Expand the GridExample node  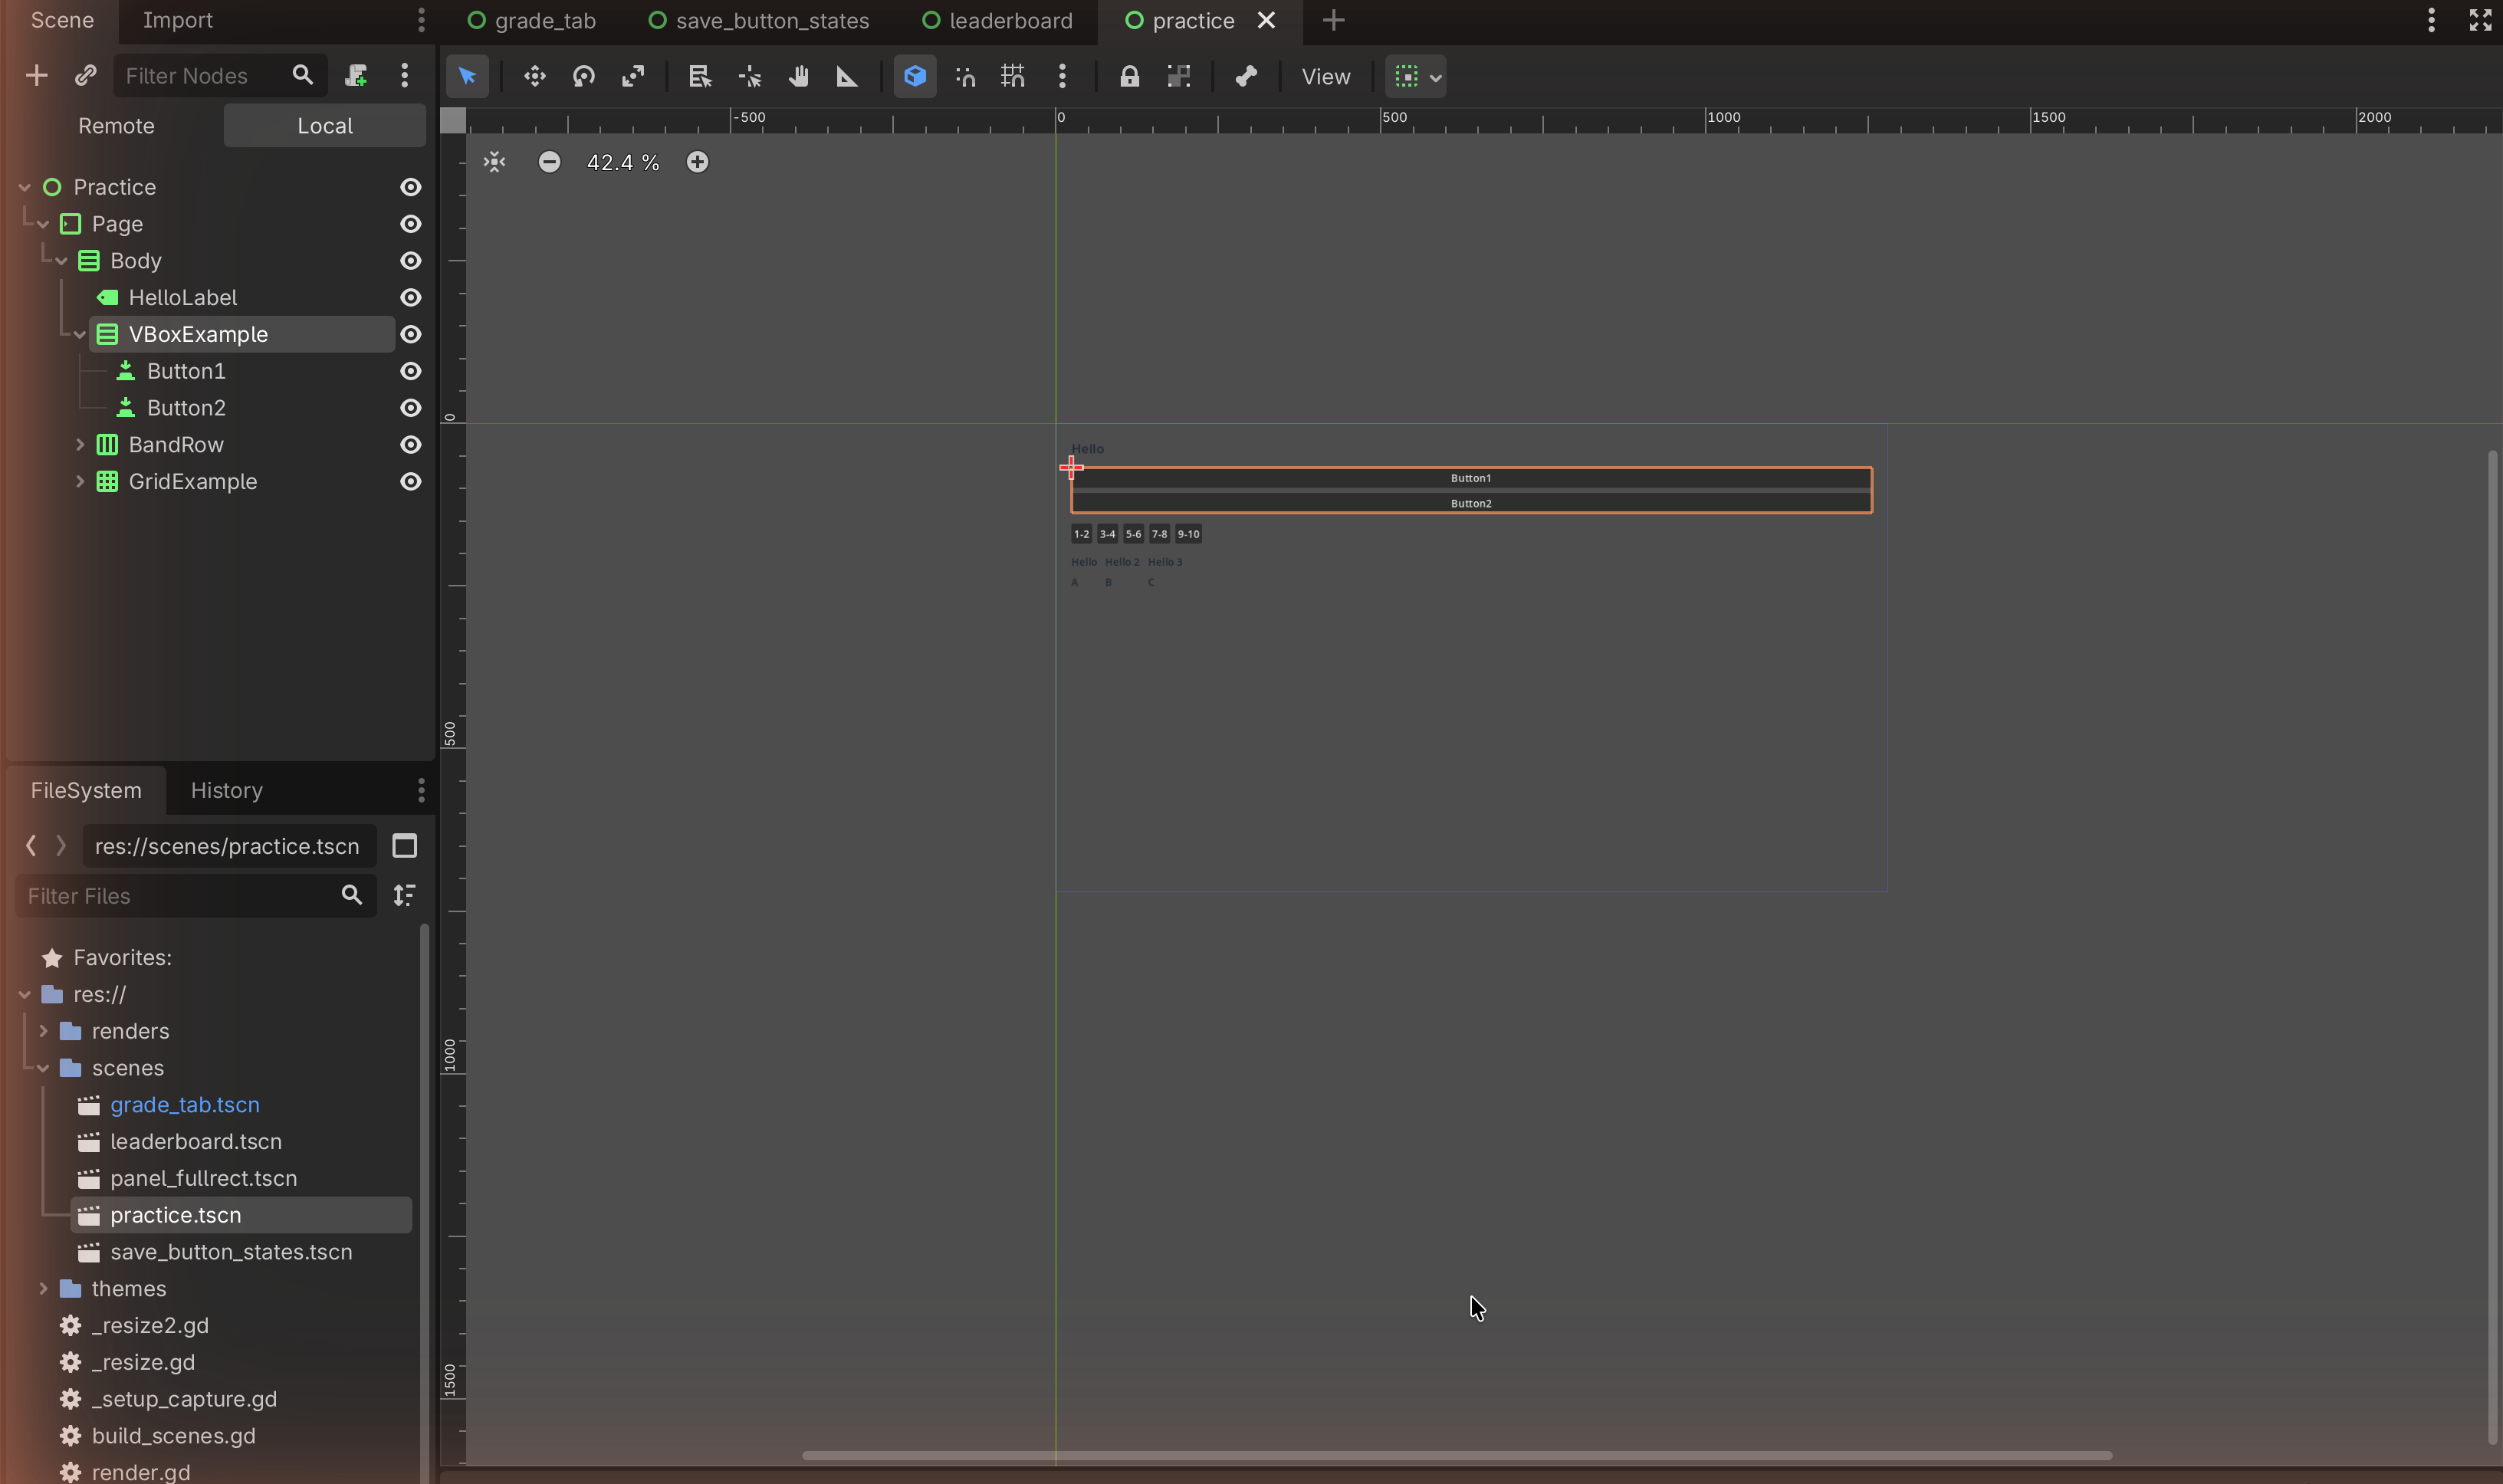click(80, 482)
